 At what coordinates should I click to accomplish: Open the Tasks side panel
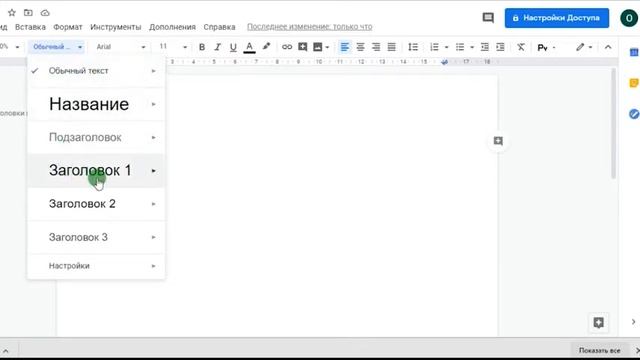coord(634,114)
